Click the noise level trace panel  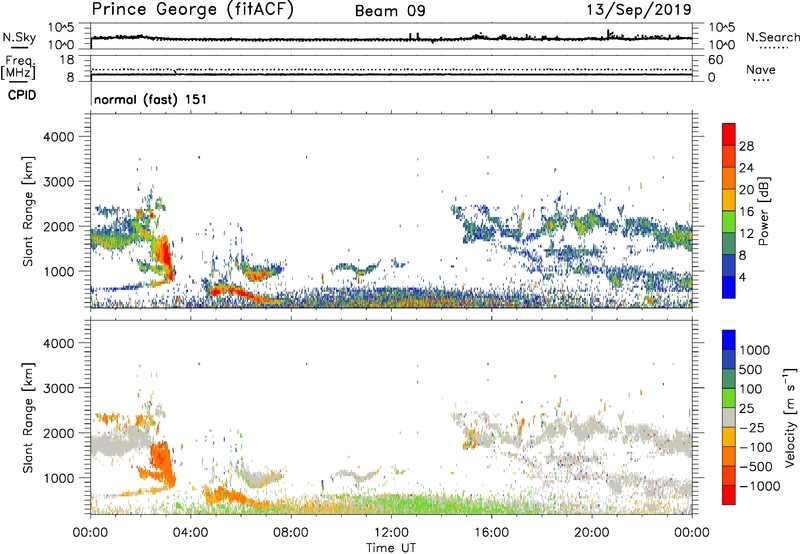pos(391,36)
